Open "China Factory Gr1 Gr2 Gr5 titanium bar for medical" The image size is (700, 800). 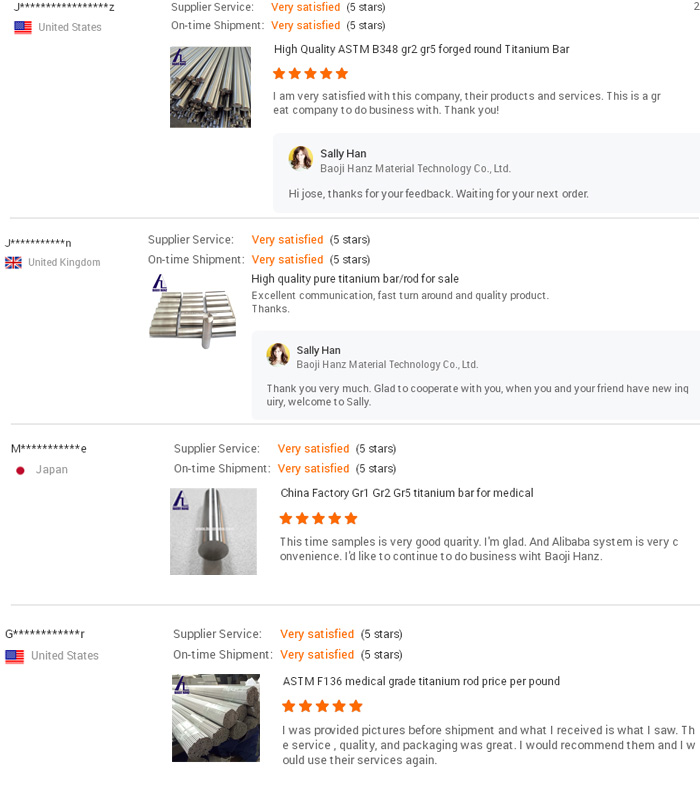tap(406, 493)
